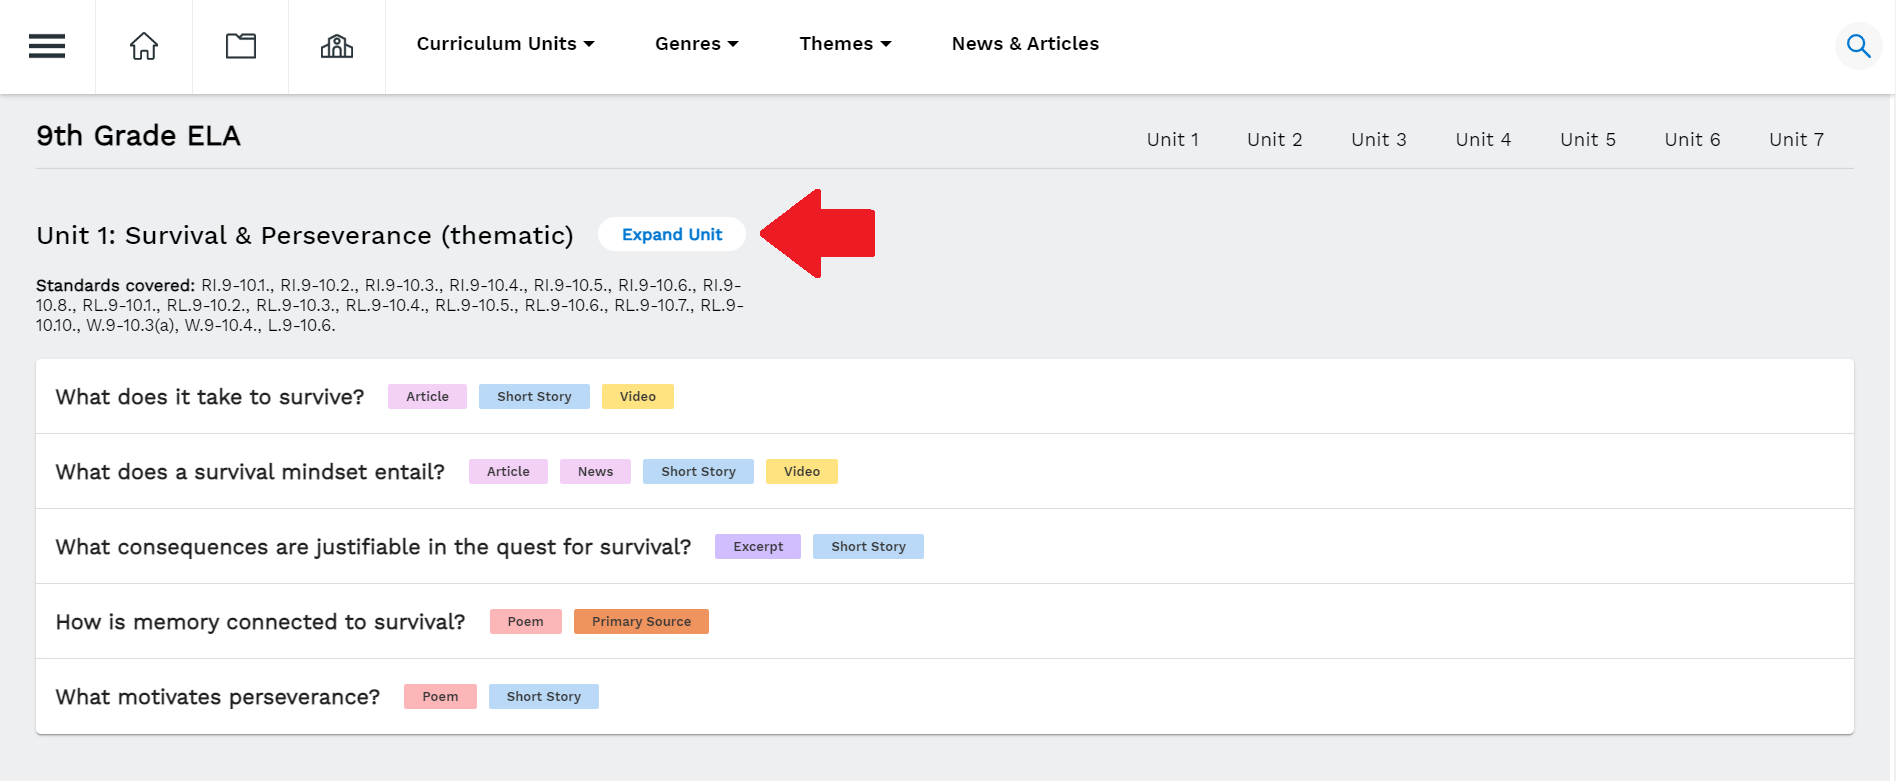This screenshot has width=1896, height=781.
Task: Select Unit 7 link
Action: (1796, 140)
